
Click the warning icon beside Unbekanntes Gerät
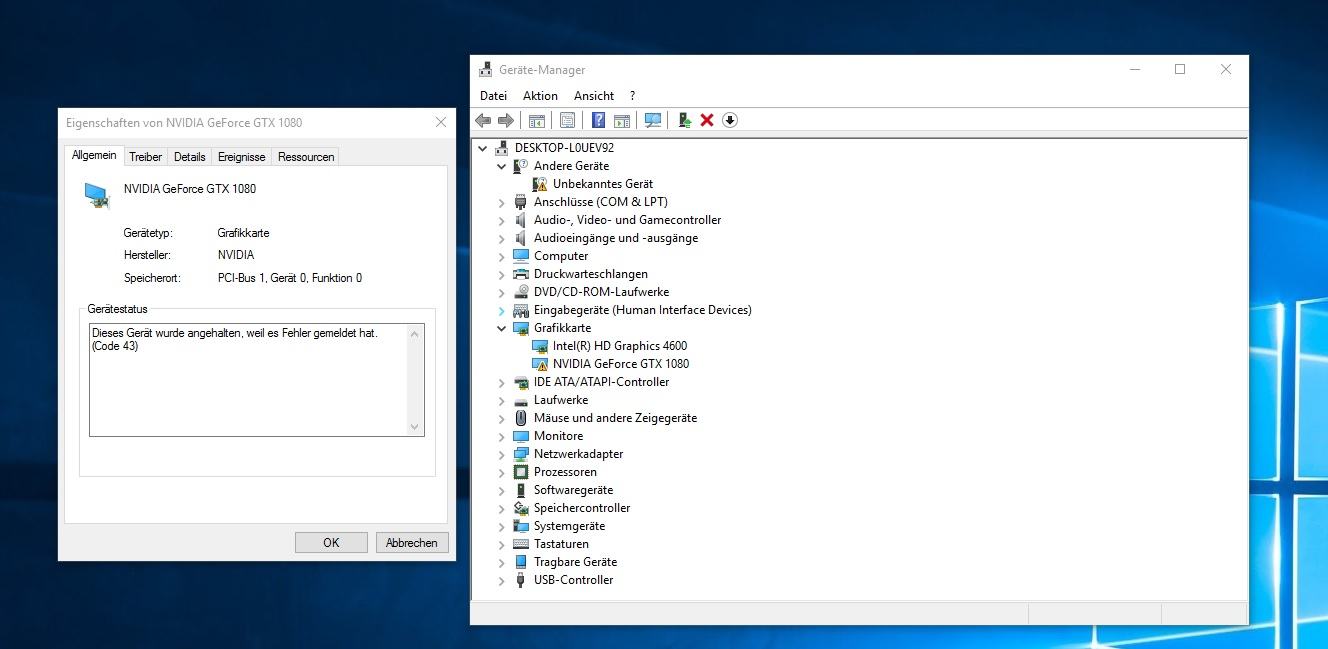pos(540,184)
